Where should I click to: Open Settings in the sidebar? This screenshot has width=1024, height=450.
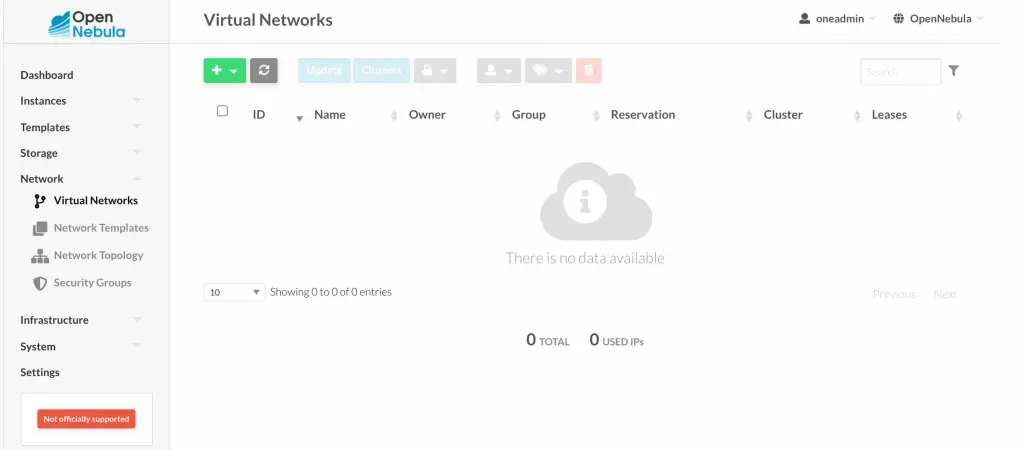click(x=40, y=372)
